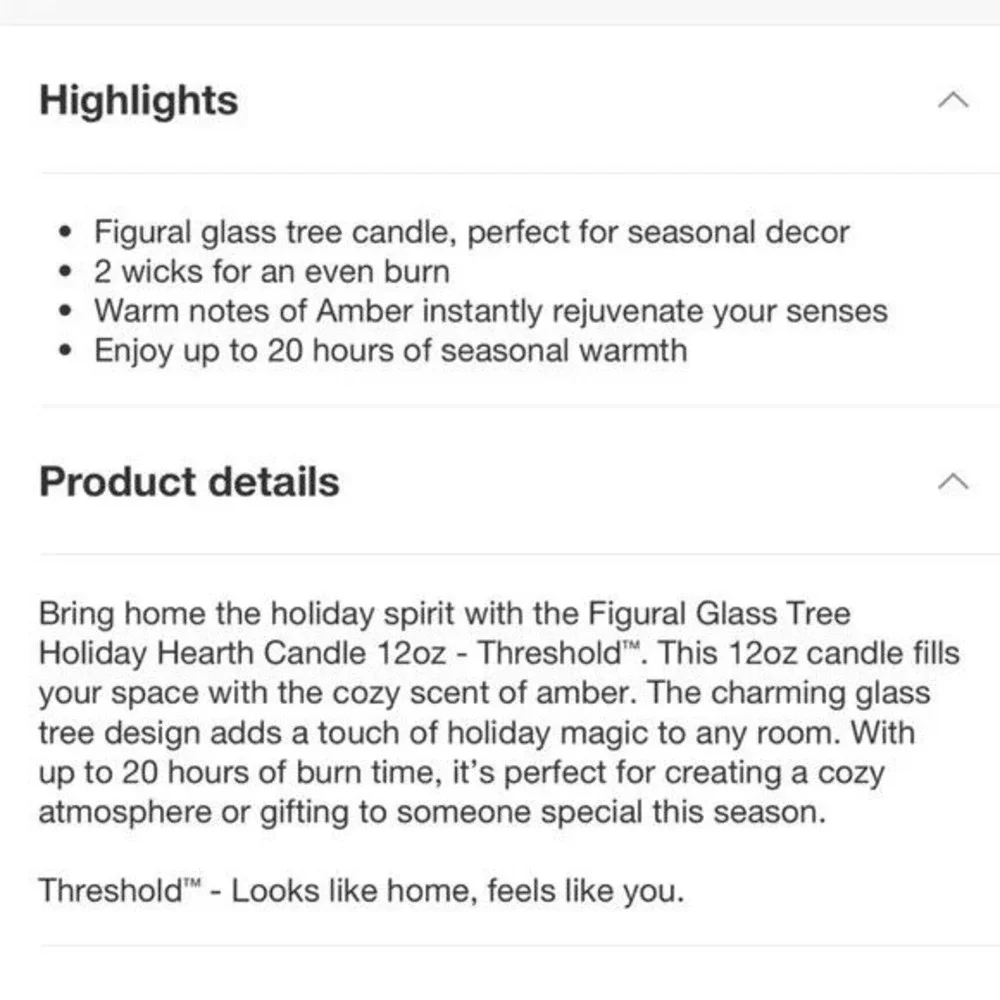The height and width of the screenshot is (1000, 1000).
Task: Click "Looks like home, feels like you." tagline
Action: [457, 890]
